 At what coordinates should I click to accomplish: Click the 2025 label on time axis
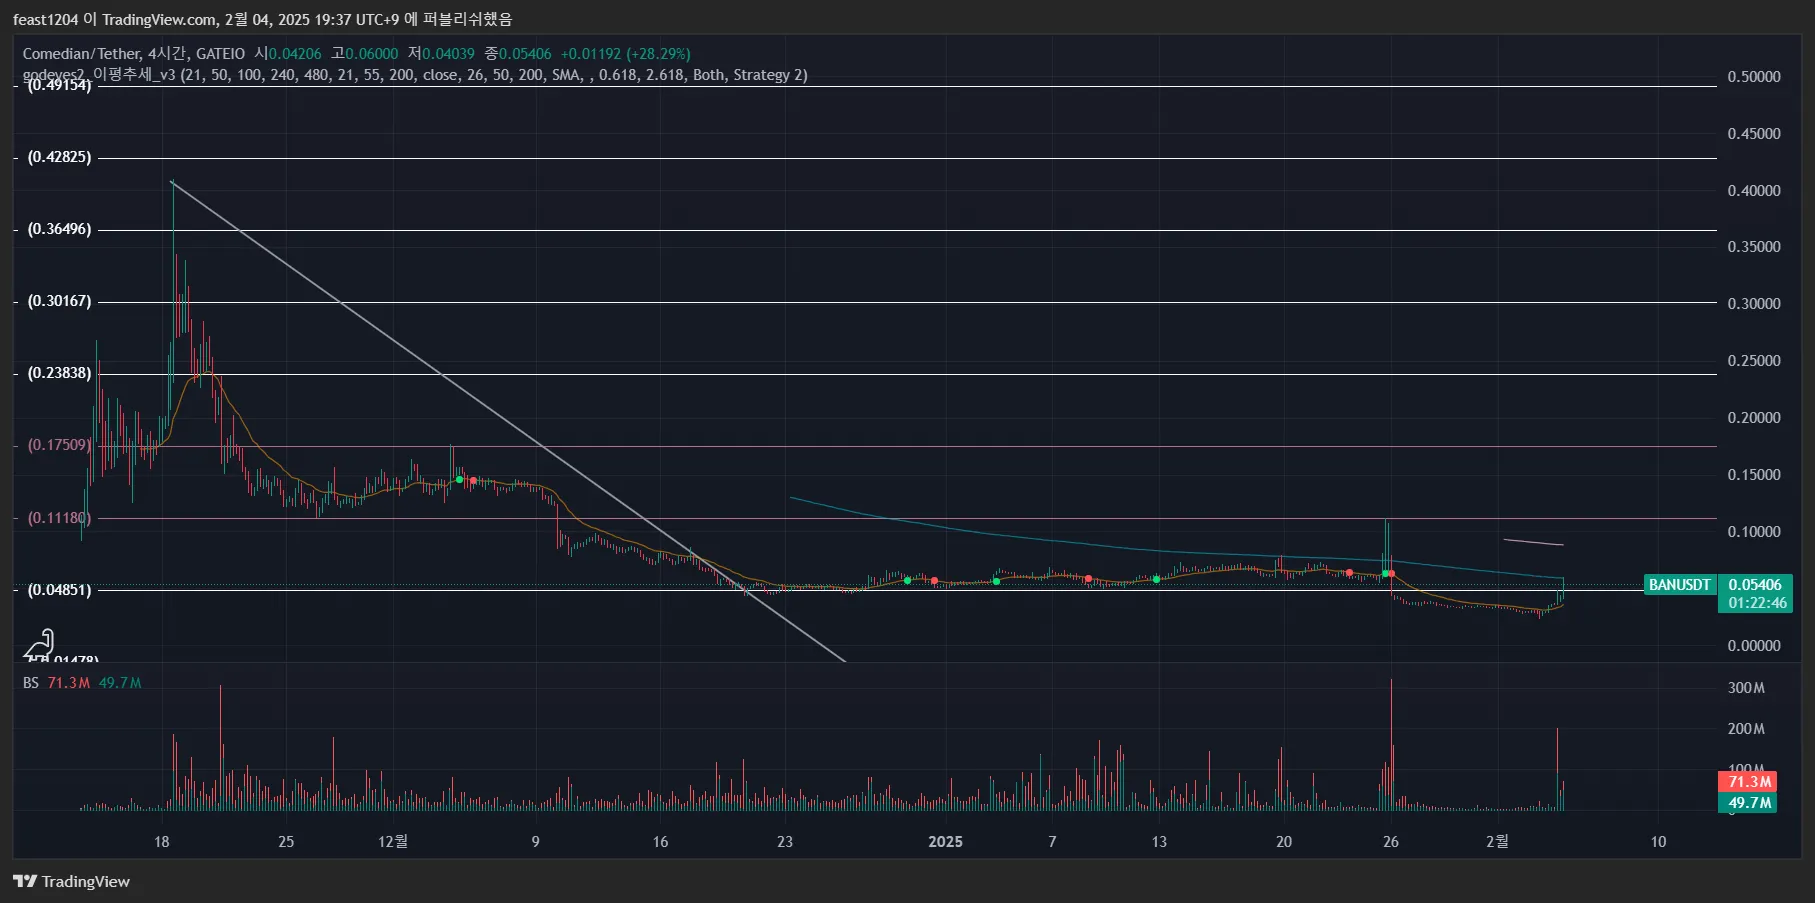[x=945, y=842]
